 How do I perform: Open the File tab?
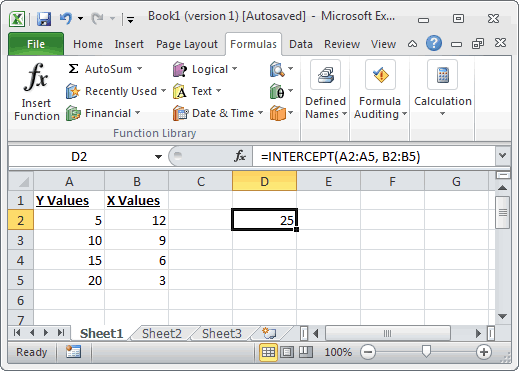tap(36, 44)
